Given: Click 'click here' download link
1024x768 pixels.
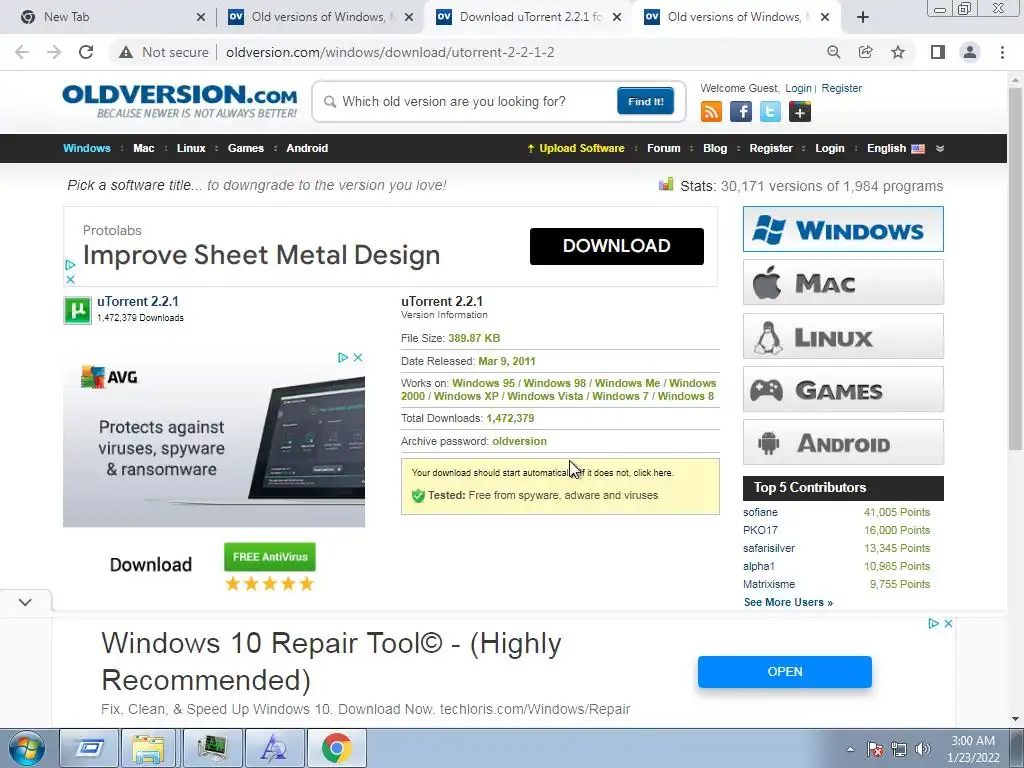Looking at the screenshot, I should point(652,473).
